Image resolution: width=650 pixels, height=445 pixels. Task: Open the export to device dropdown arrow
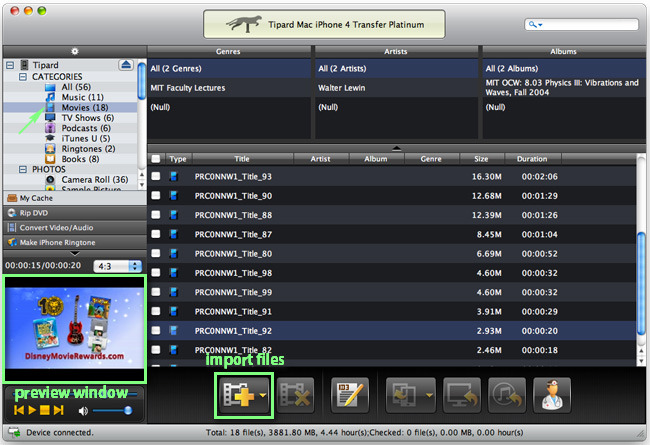point(429,395)
